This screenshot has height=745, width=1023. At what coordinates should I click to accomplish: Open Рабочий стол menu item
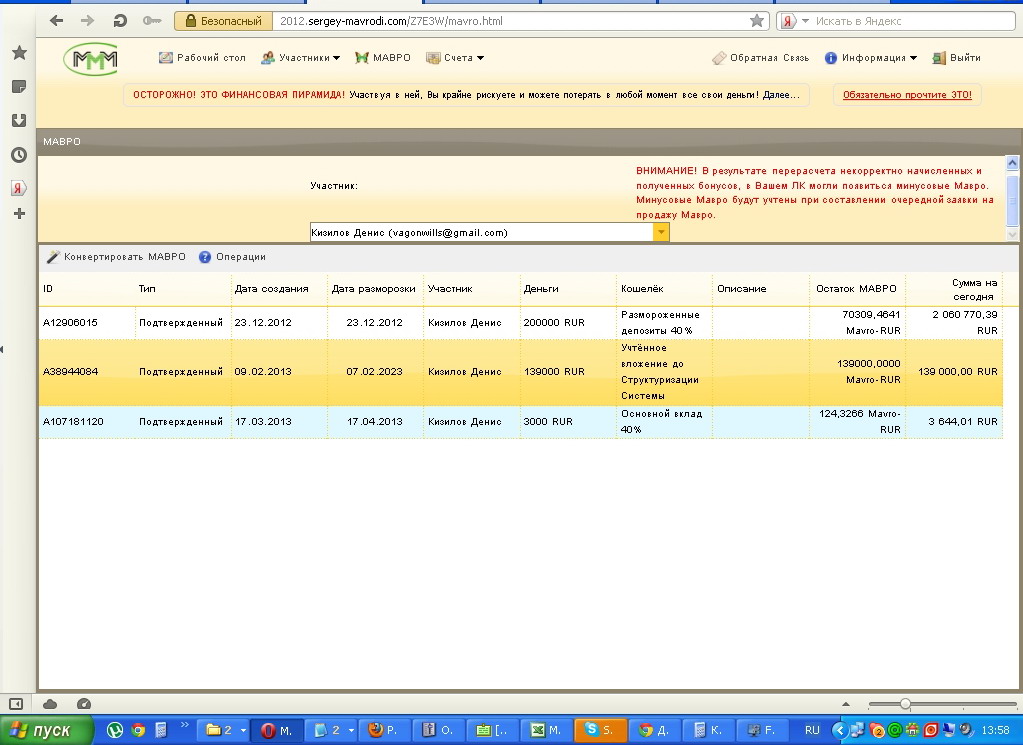tap(202, 57)
